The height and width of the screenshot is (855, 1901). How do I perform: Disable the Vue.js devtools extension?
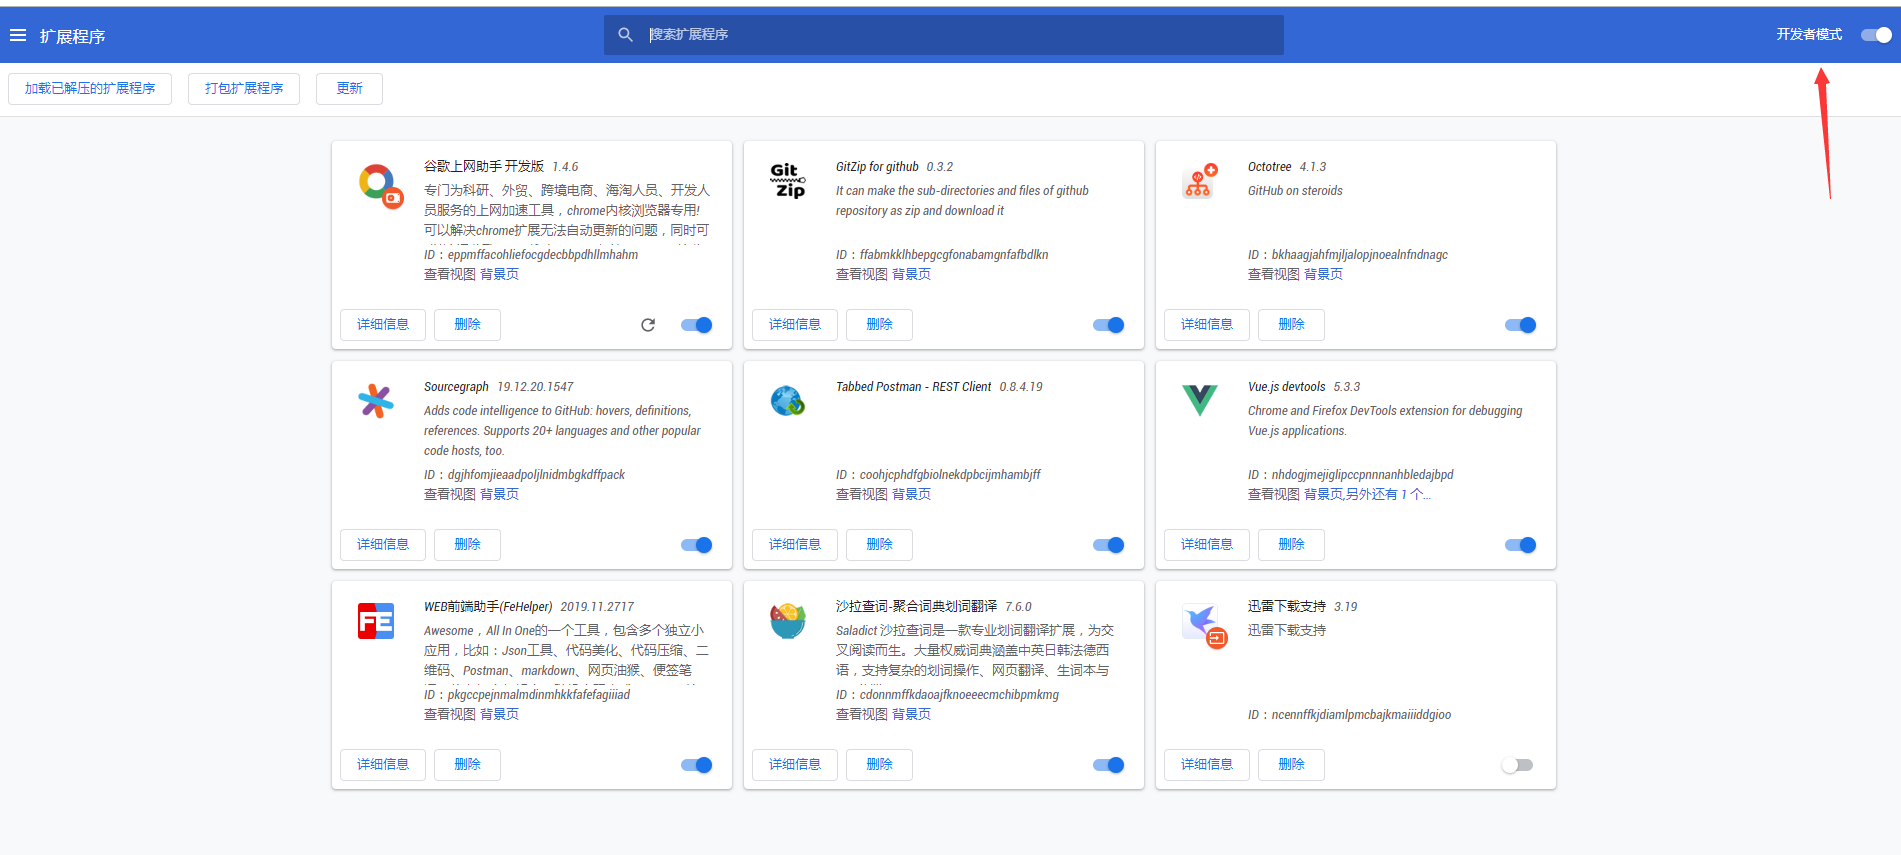point(1520,545)
